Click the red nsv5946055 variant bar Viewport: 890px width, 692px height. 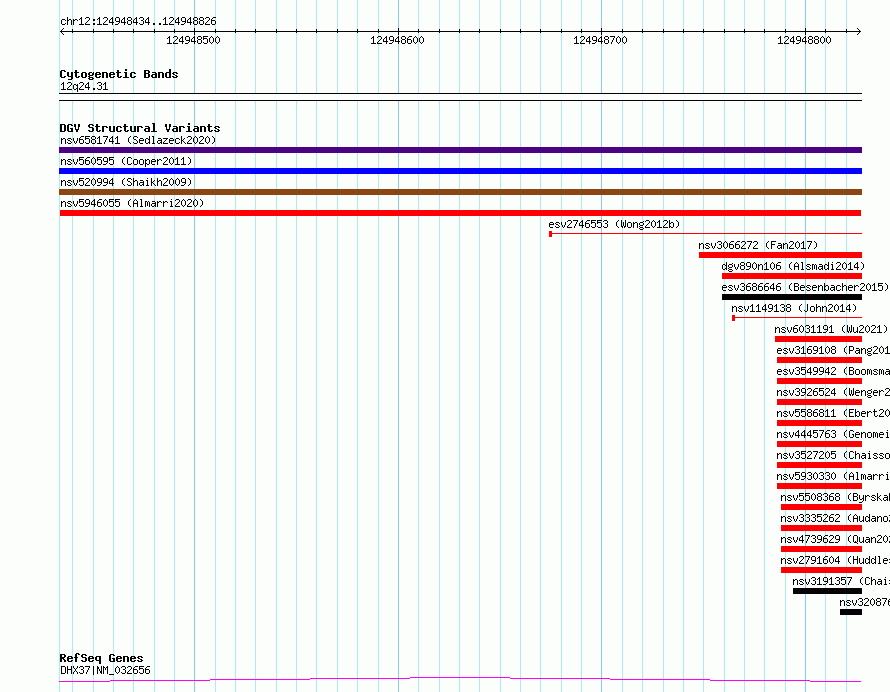pos(460,213)
